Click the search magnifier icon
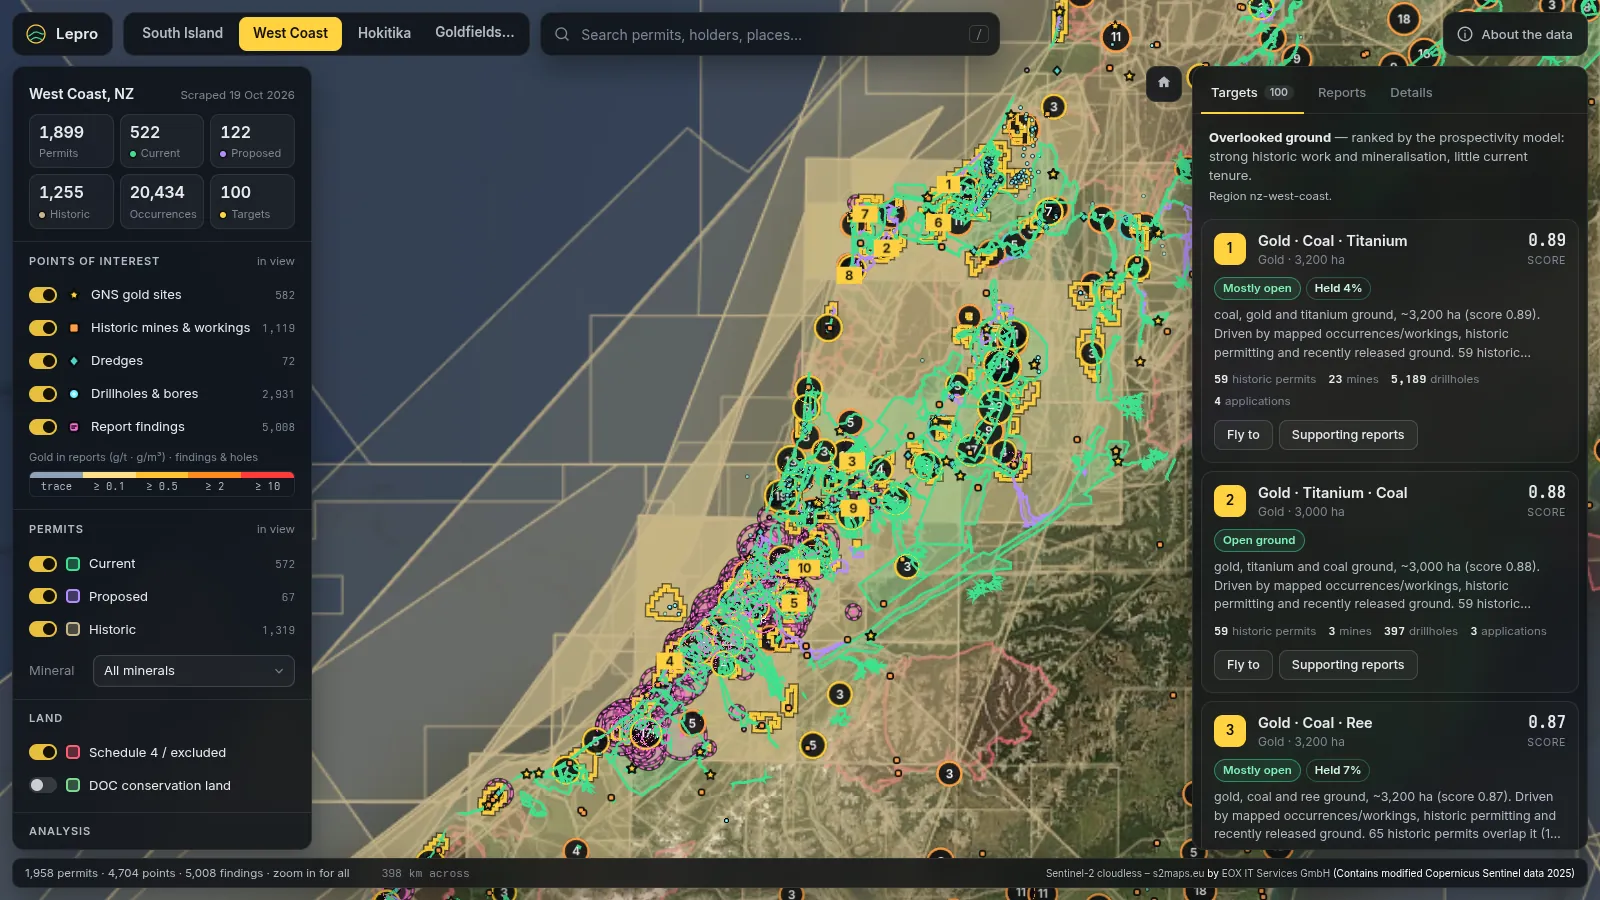Image resolution: width=1600 pixels, height=900 pixels. point(562,34)
